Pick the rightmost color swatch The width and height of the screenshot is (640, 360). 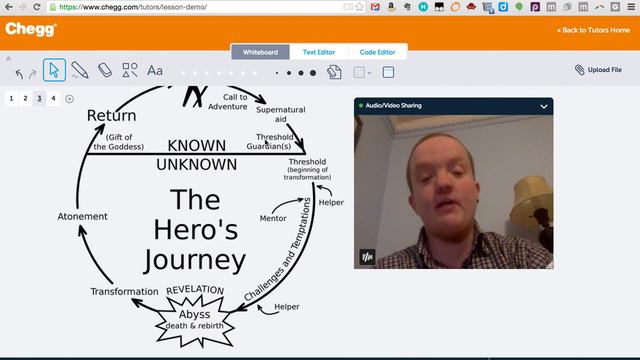[255, 73]
